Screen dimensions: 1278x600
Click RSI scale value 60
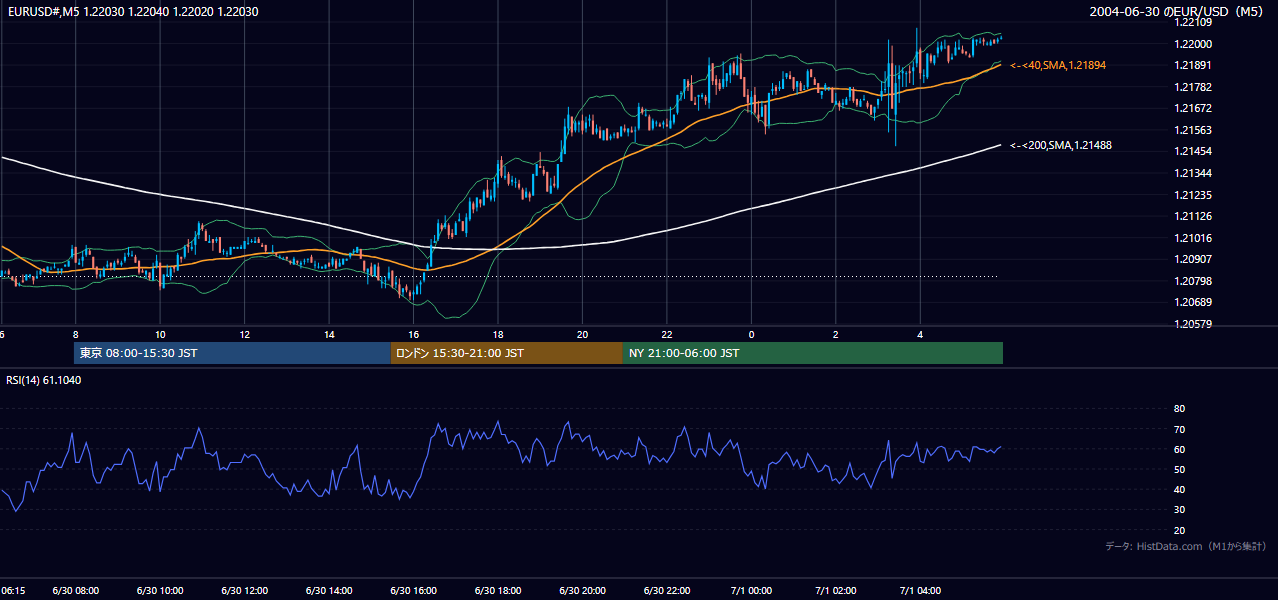(x=1179, y=449)
